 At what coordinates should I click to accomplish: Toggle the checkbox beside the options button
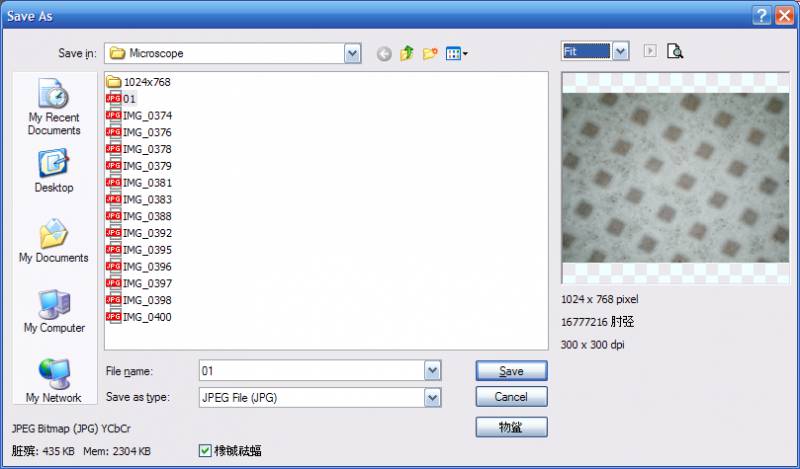pos(206,451)
